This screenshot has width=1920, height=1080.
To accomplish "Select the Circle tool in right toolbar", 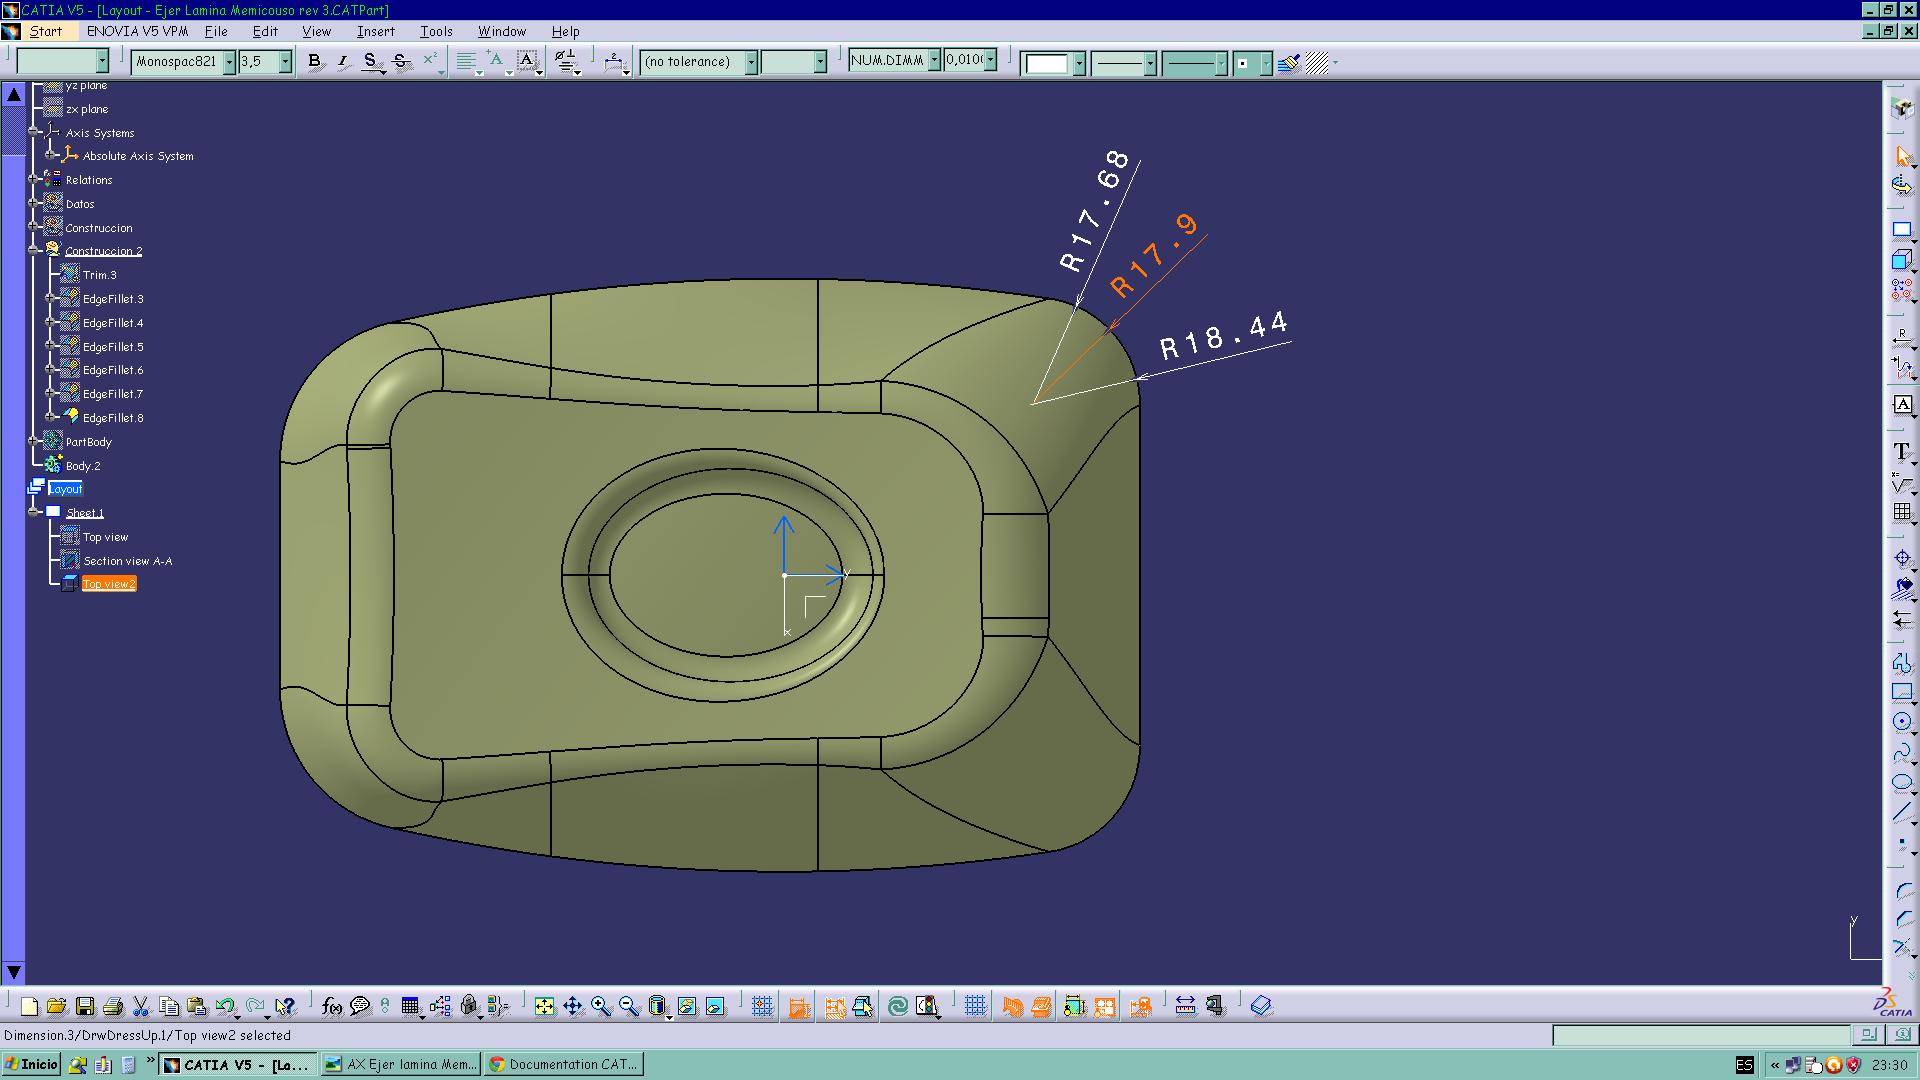I will click(1902, 722).
